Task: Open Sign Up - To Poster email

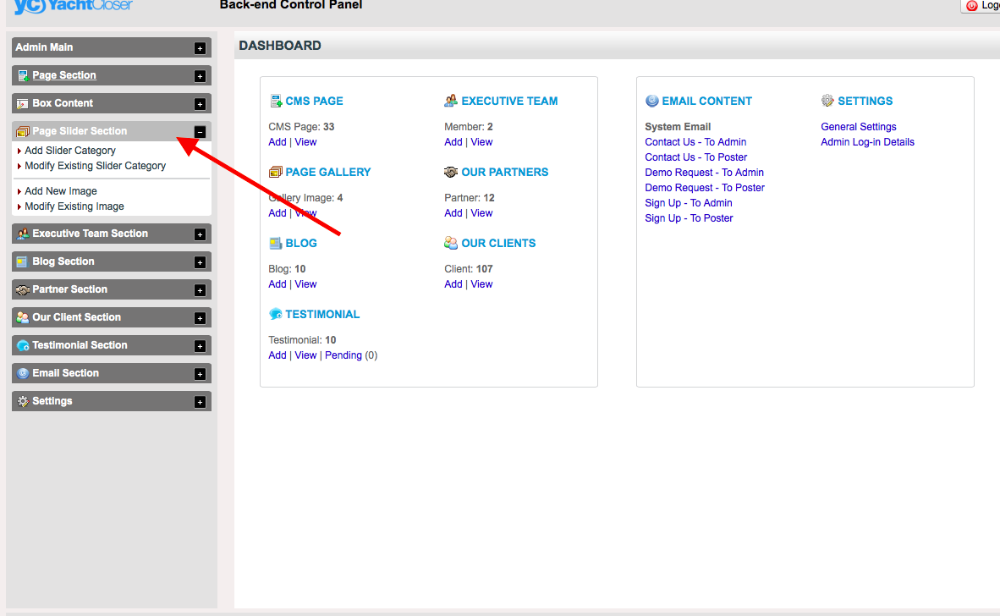Action: tap(689, 218)
